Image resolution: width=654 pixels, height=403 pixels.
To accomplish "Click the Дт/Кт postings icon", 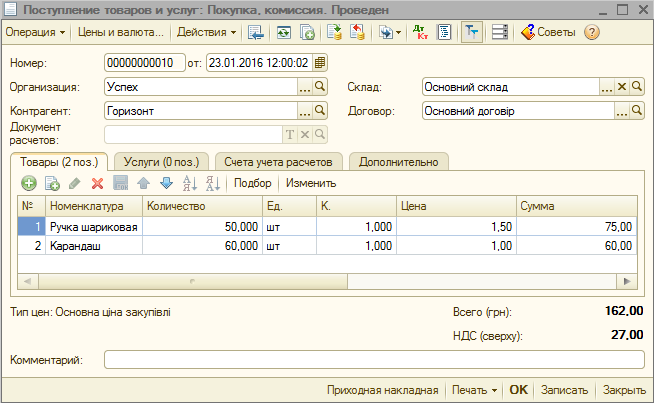I will (422, 32).
